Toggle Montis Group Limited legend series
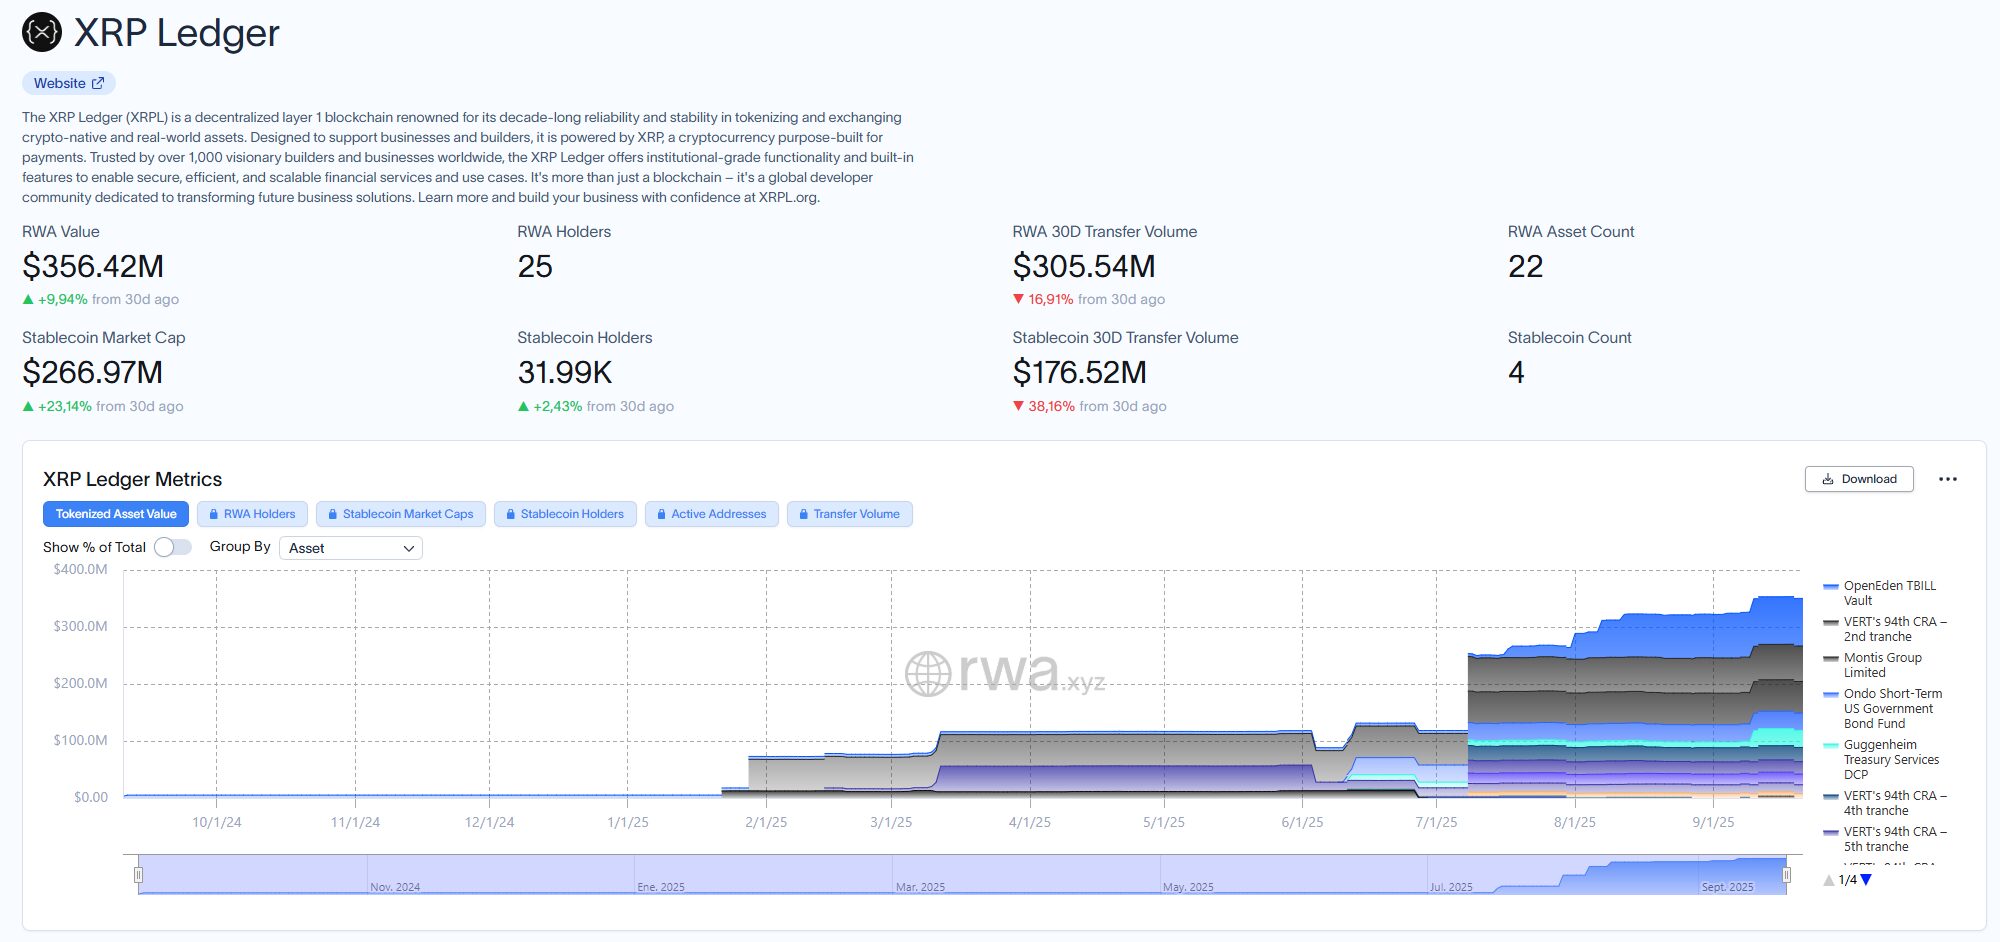The height and width of the screenshot is (942, 2000). tap(1873, 665)
